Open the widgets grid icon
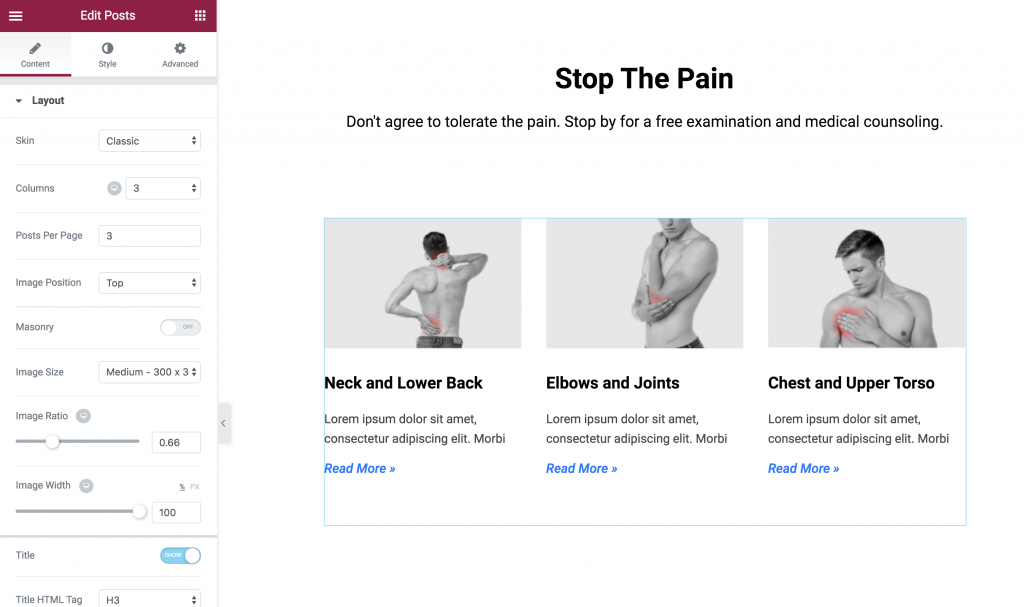 pyautogui.click(x=200, y=16)
